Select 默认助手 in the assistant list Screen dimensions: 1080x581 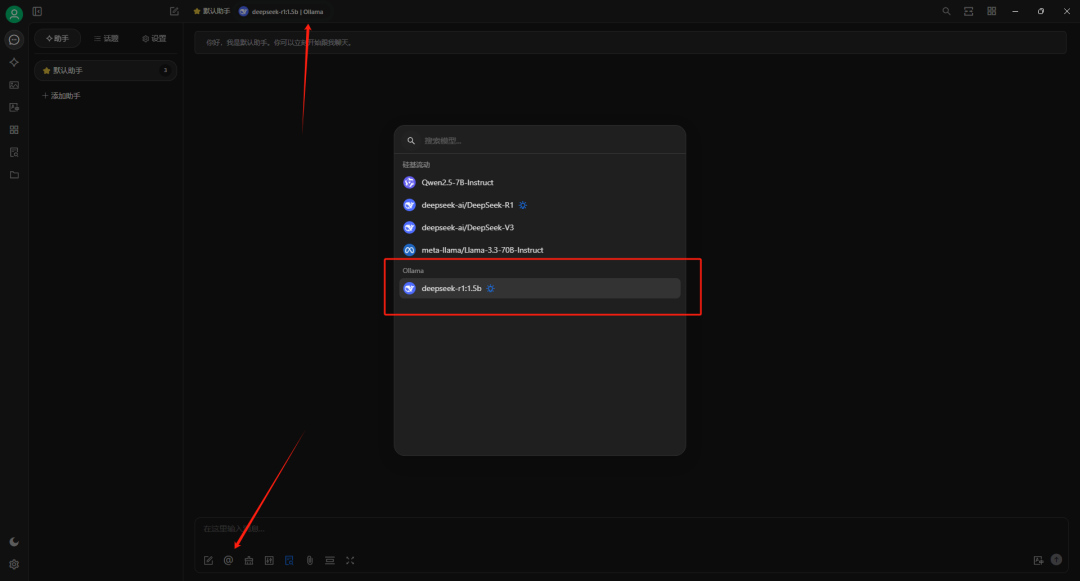tap(105, 70)
